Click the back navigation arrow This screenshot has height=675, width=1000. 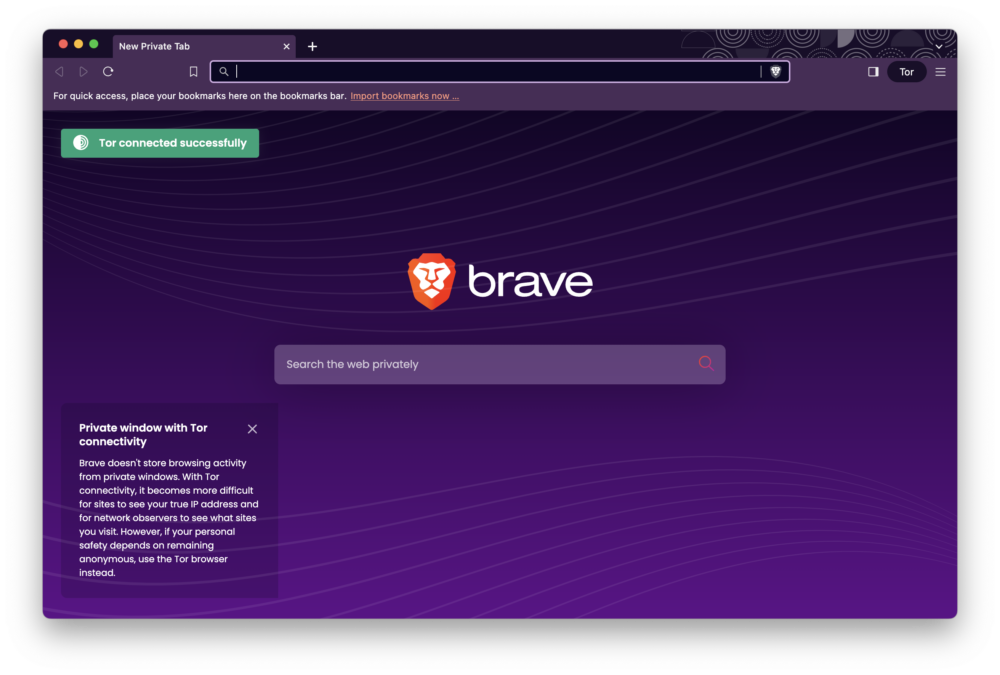pos(58,71)
